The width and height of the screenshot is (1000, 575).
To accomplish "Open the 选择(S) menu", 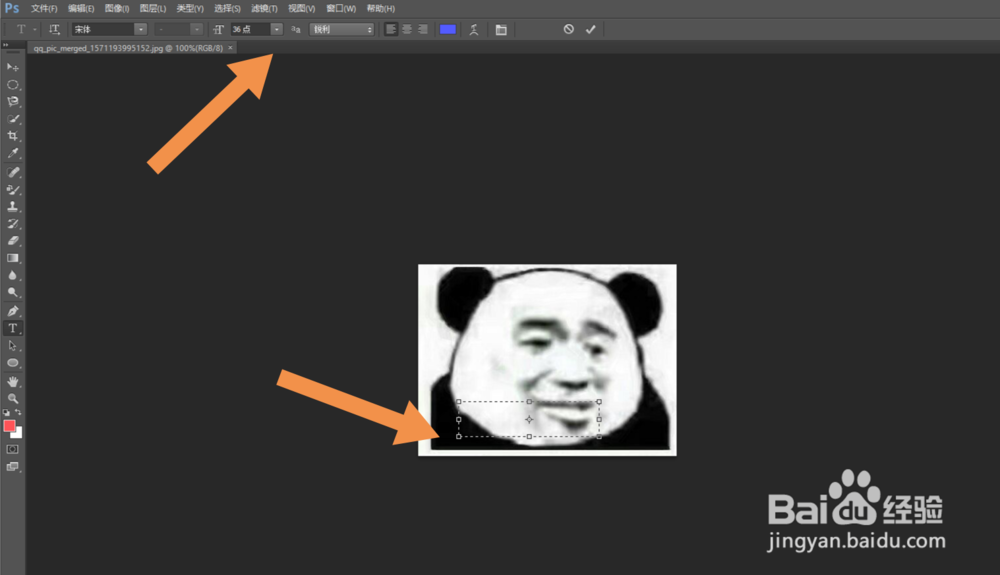I will 227,8.
